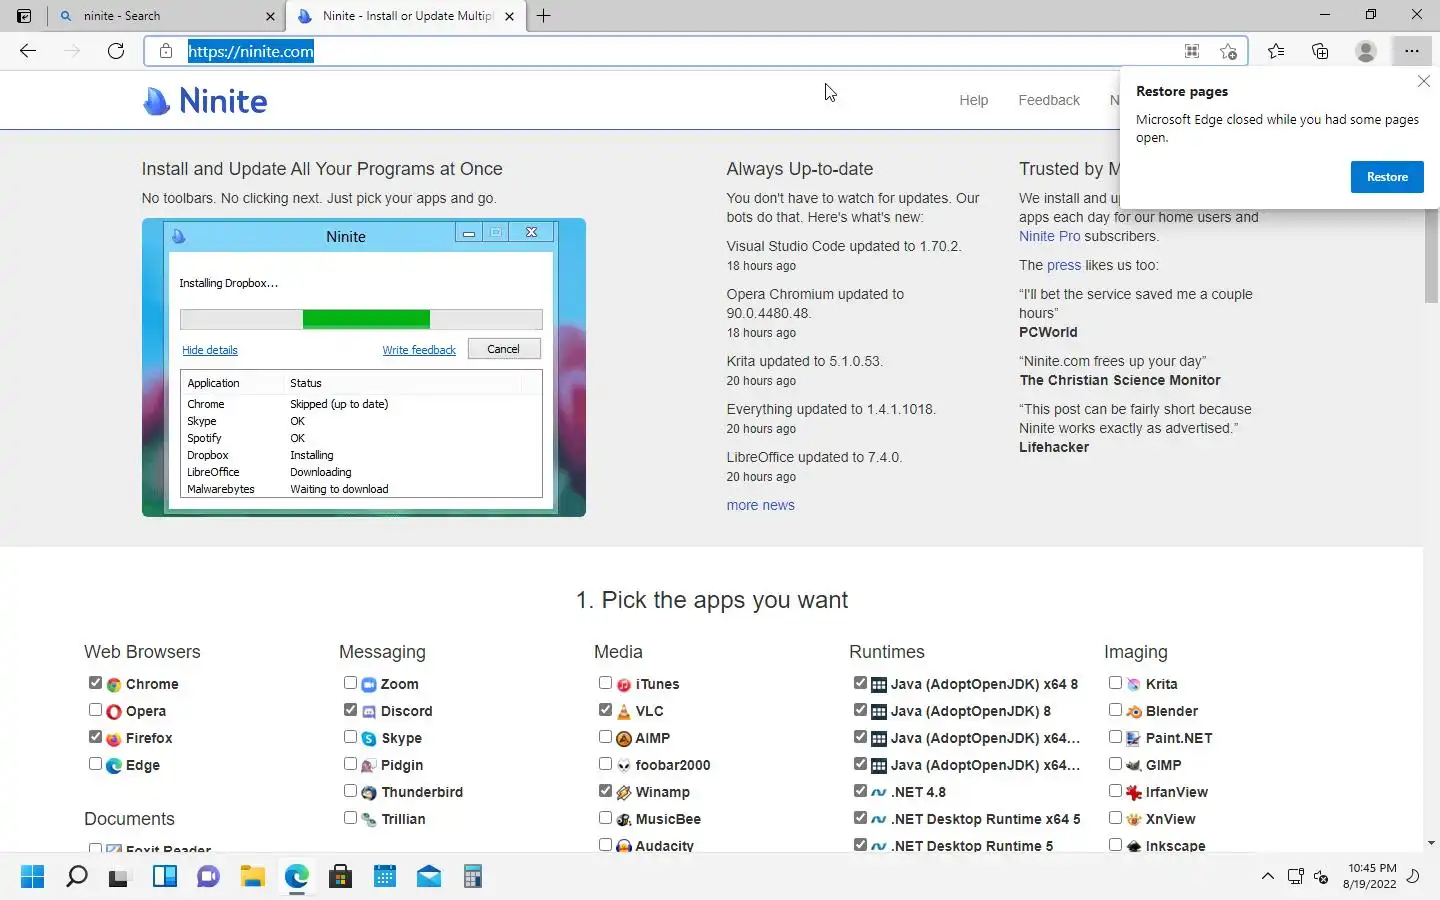Check the Paint.NET checkbox
This screenshot has width=1440, height=900.
[1115, 737]
